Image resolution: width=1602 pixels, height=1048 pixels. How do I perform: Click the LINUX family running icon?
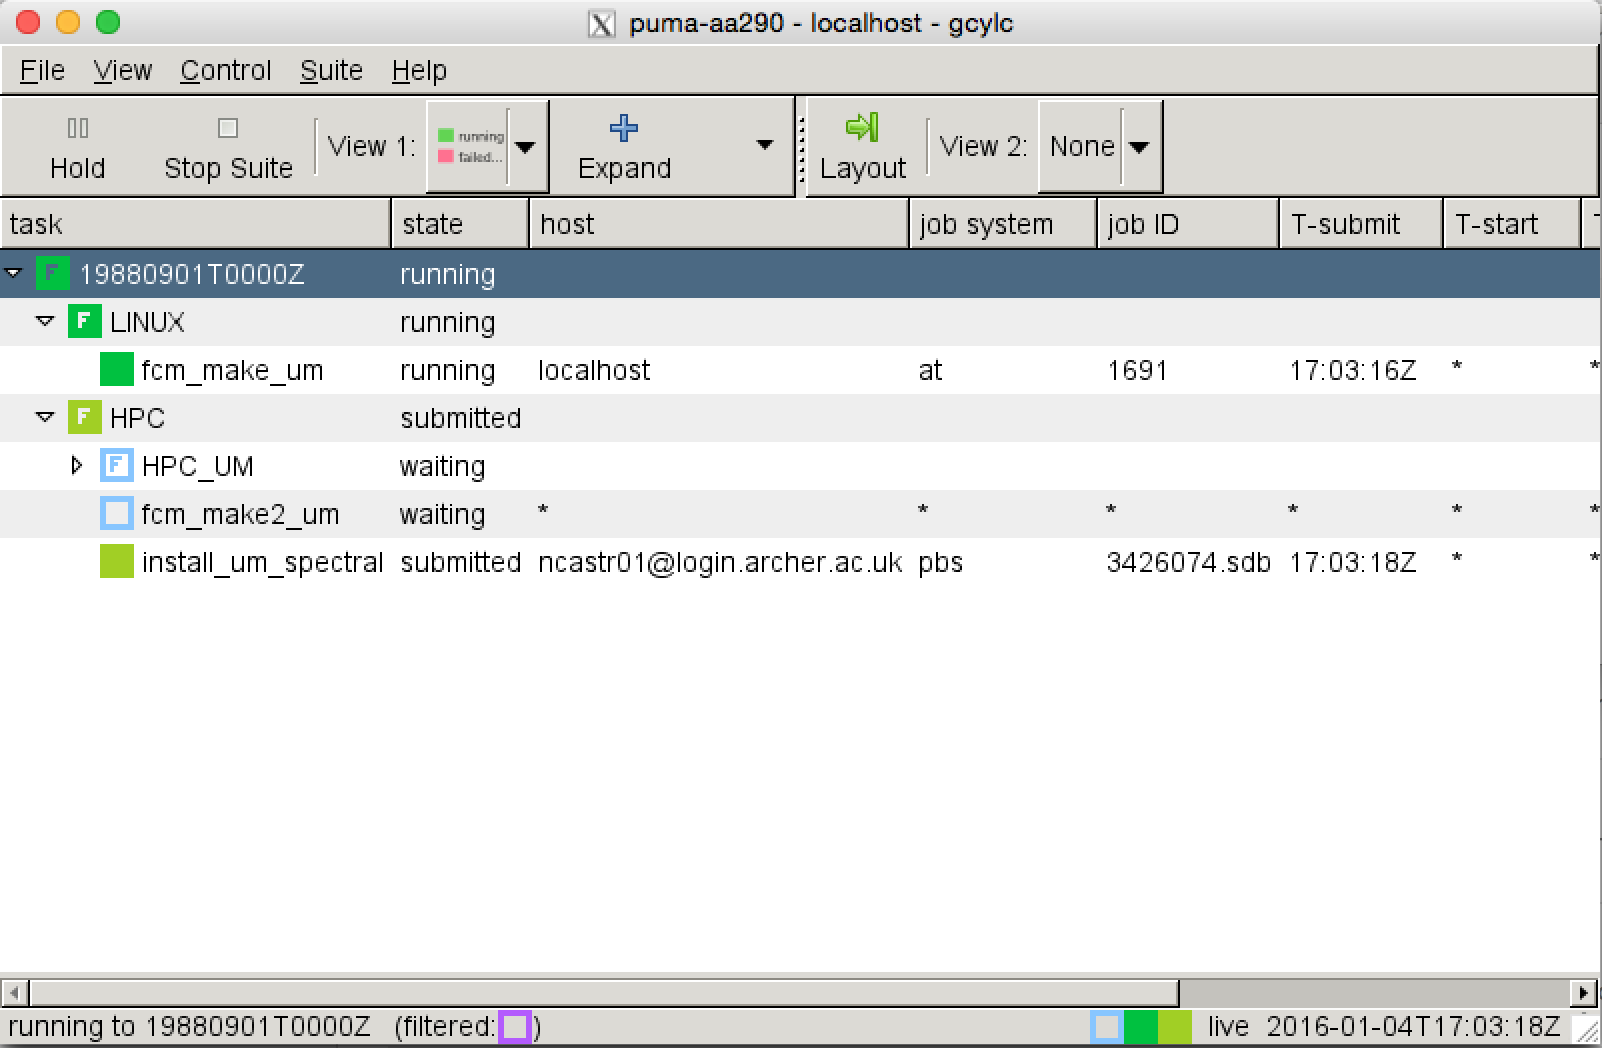(x=85, y=321)
